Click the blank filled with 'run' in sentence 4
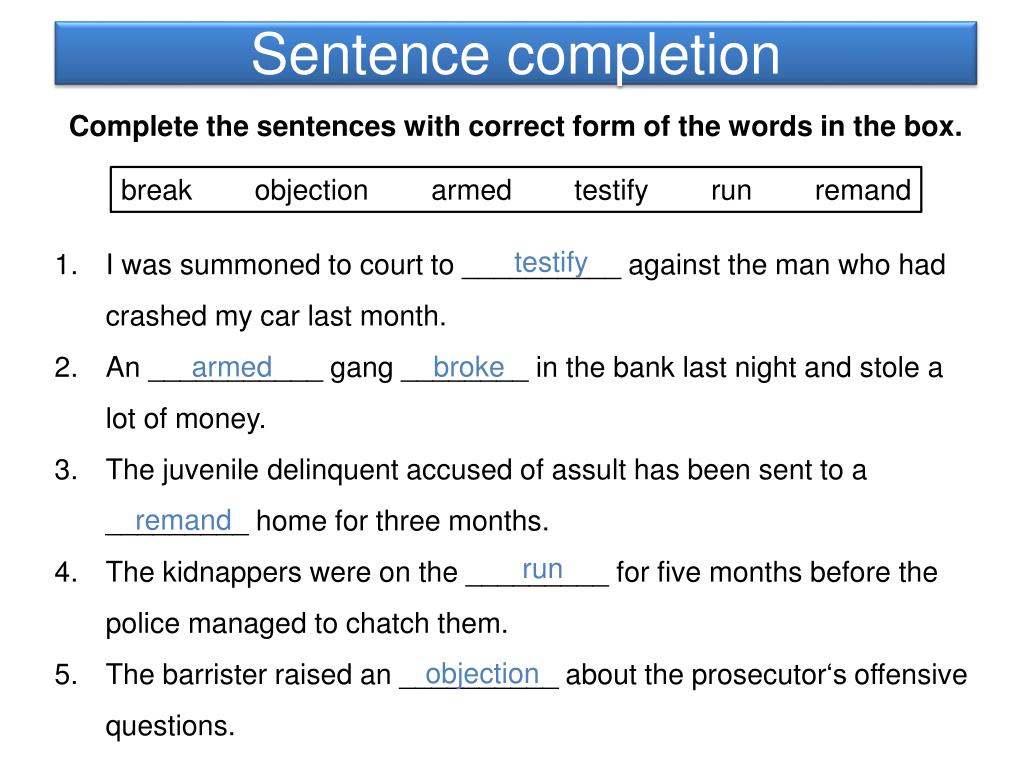The width and height of the screenshot is (1024, 768). click(537, 571)
